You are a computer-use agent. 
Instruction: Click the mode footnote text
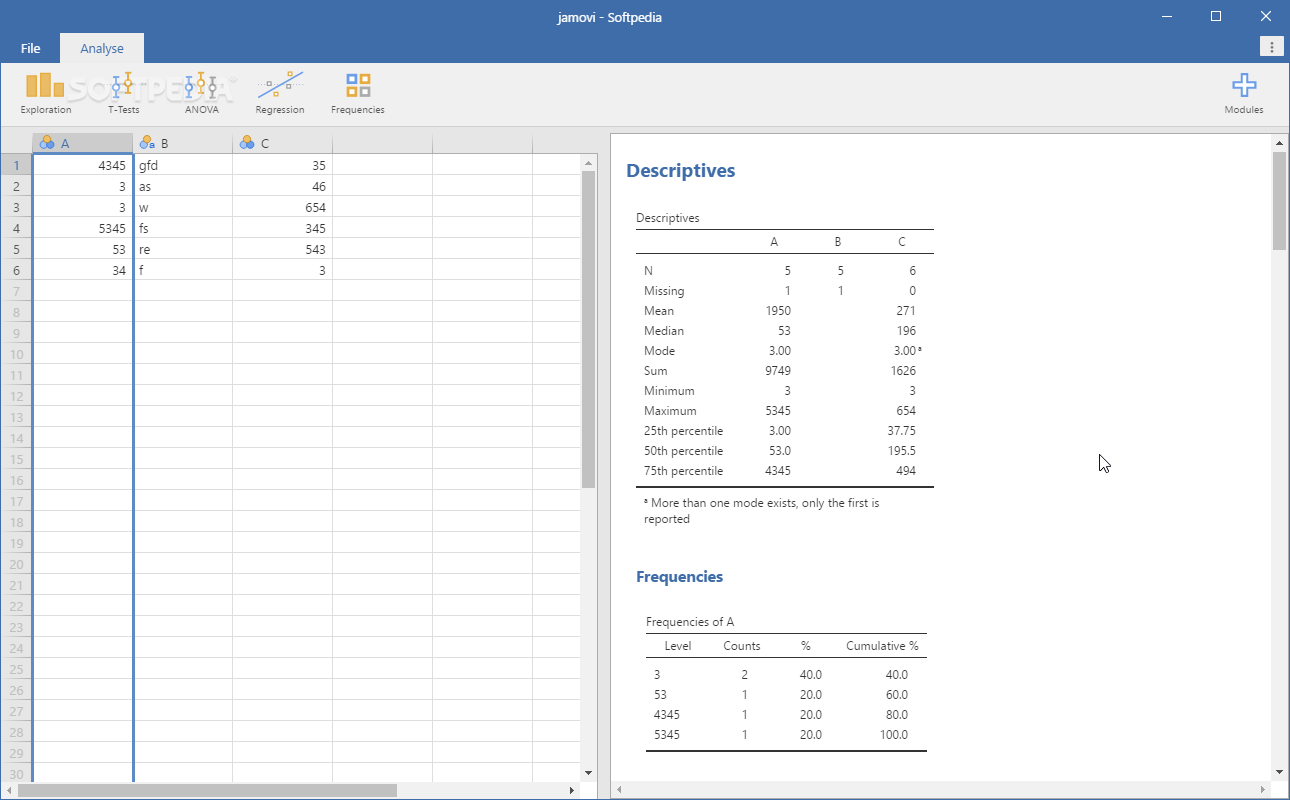761,511
